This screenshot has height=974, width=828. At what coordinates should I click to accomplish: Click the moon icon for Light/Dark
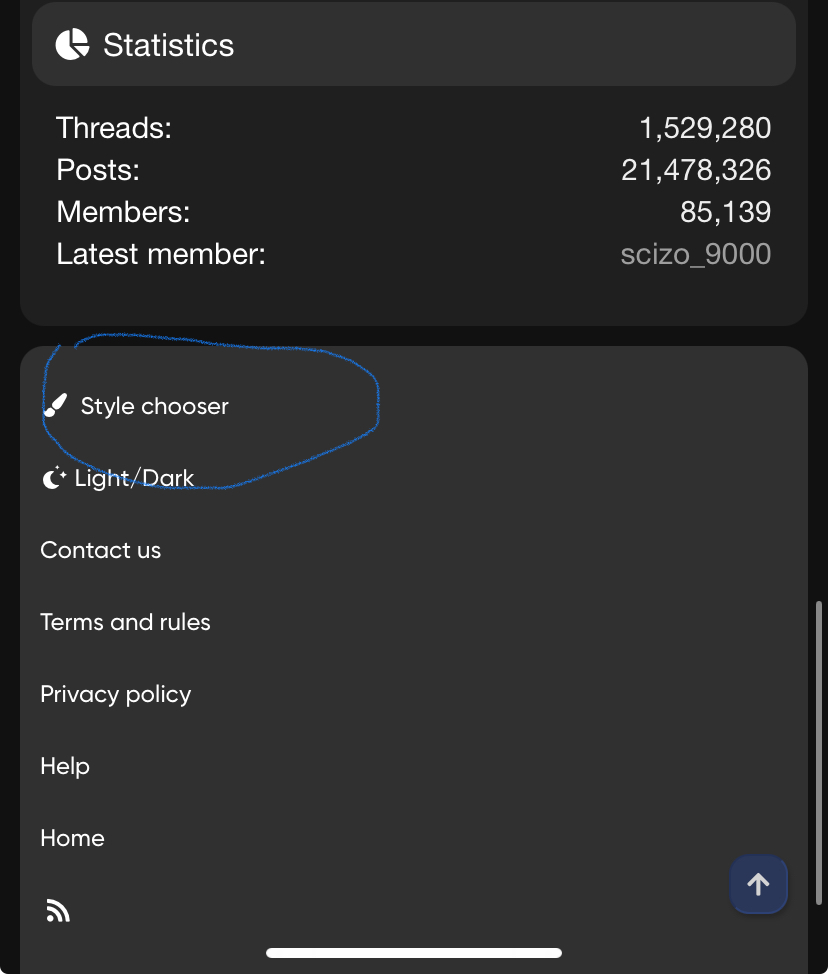(x=53, y=478)
